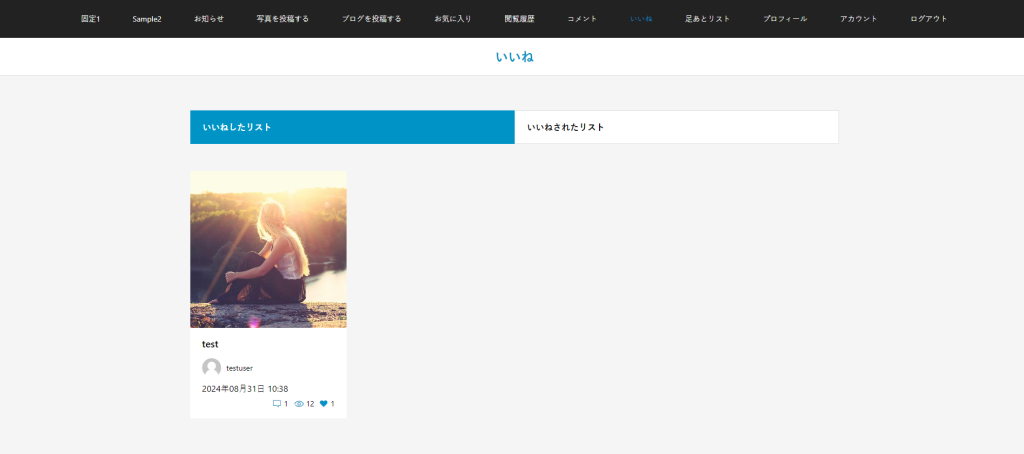Go to コメント in the top menu
This screenshot has height=454, width=1024.
coord(582,19)
